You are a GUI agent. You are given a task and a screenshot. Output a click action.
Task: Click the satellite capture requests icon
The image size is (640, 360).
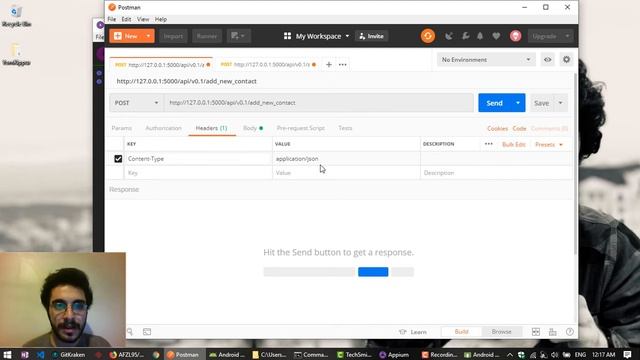click(x=449, y=36)
